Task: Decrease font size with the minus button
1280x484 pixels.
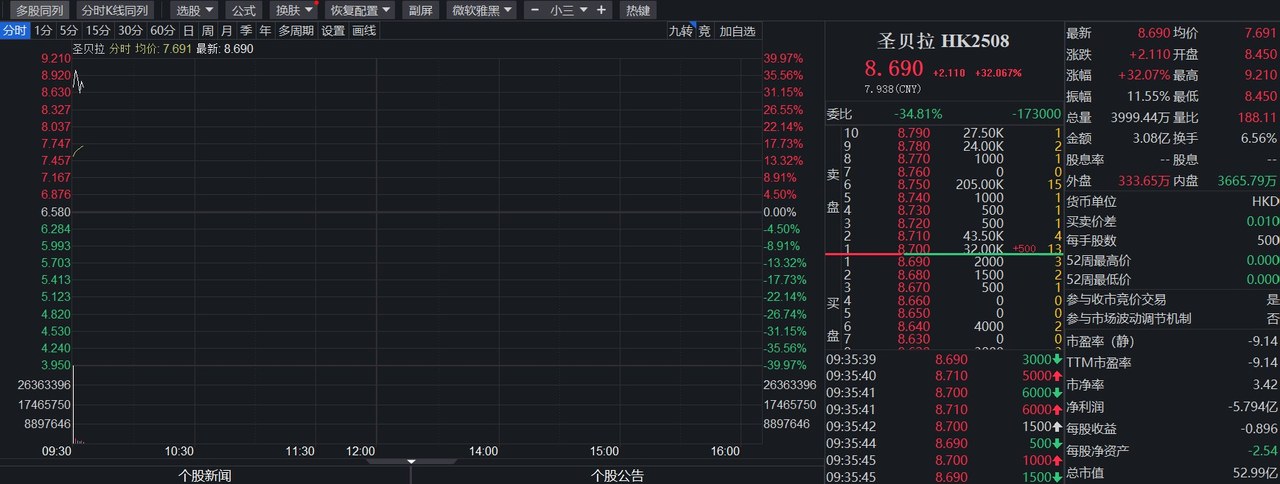Action: 535,10
